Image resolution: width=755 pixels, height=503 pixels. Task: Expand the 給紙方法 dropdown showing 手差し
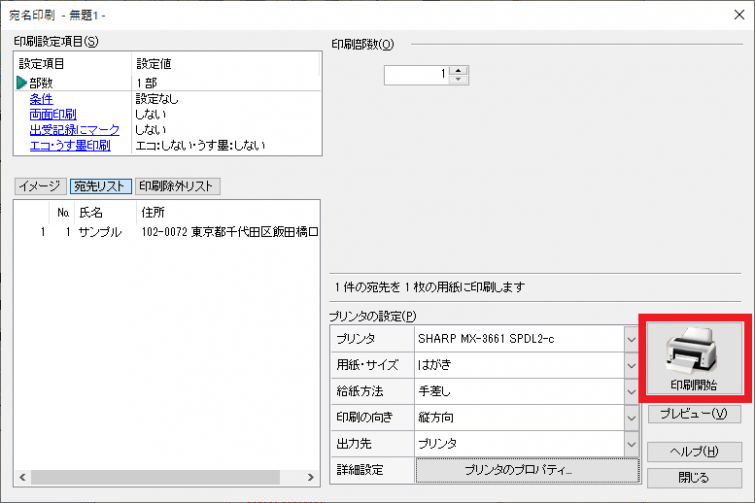click(631, 391)
